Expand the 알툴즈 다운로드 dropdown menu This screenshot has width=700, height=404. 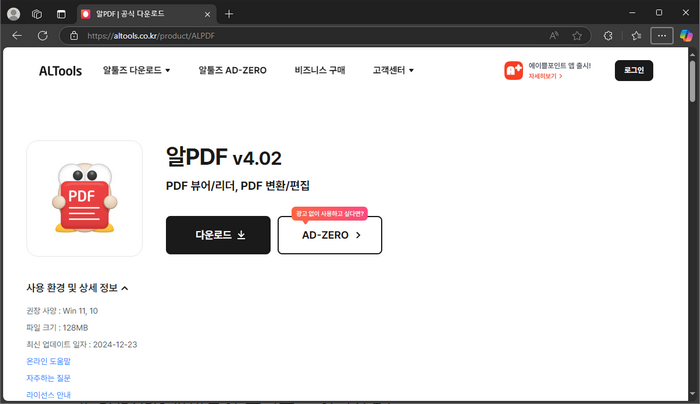(137, 71)
